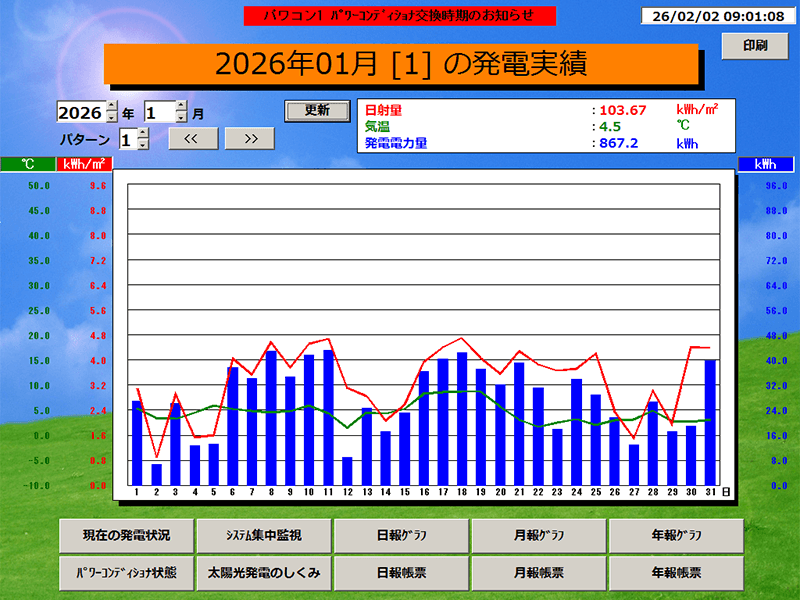Open 月報帳票 (monthly report form)

[538, 573]
